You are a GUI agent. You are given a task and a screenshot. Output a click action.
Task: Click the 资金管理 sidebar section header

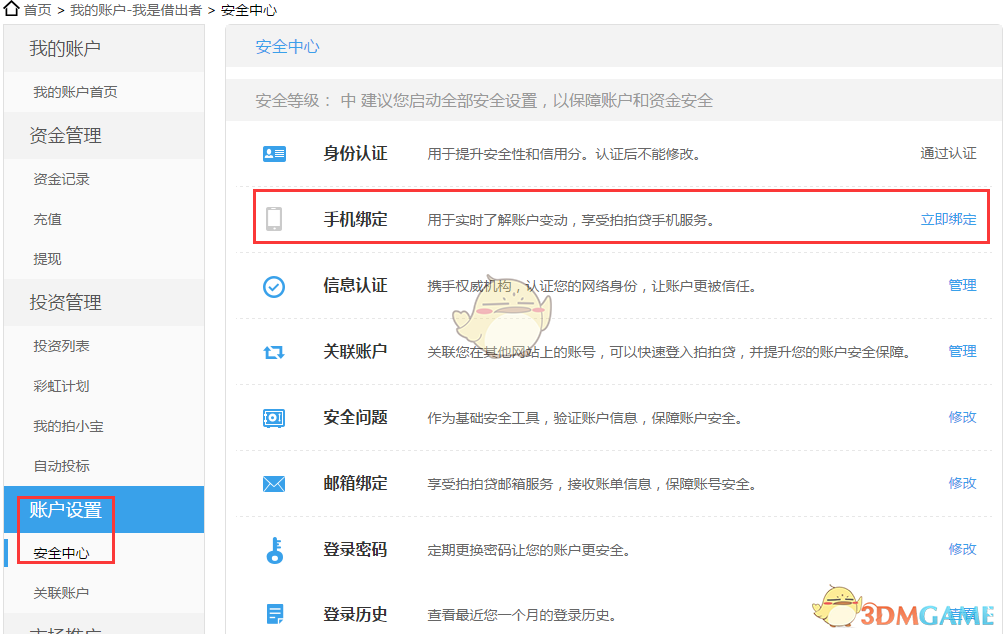(104, 135)
